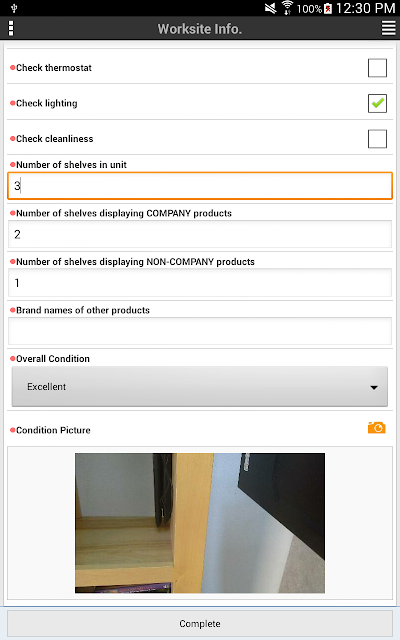Tap the muted sound status icon

270,8
